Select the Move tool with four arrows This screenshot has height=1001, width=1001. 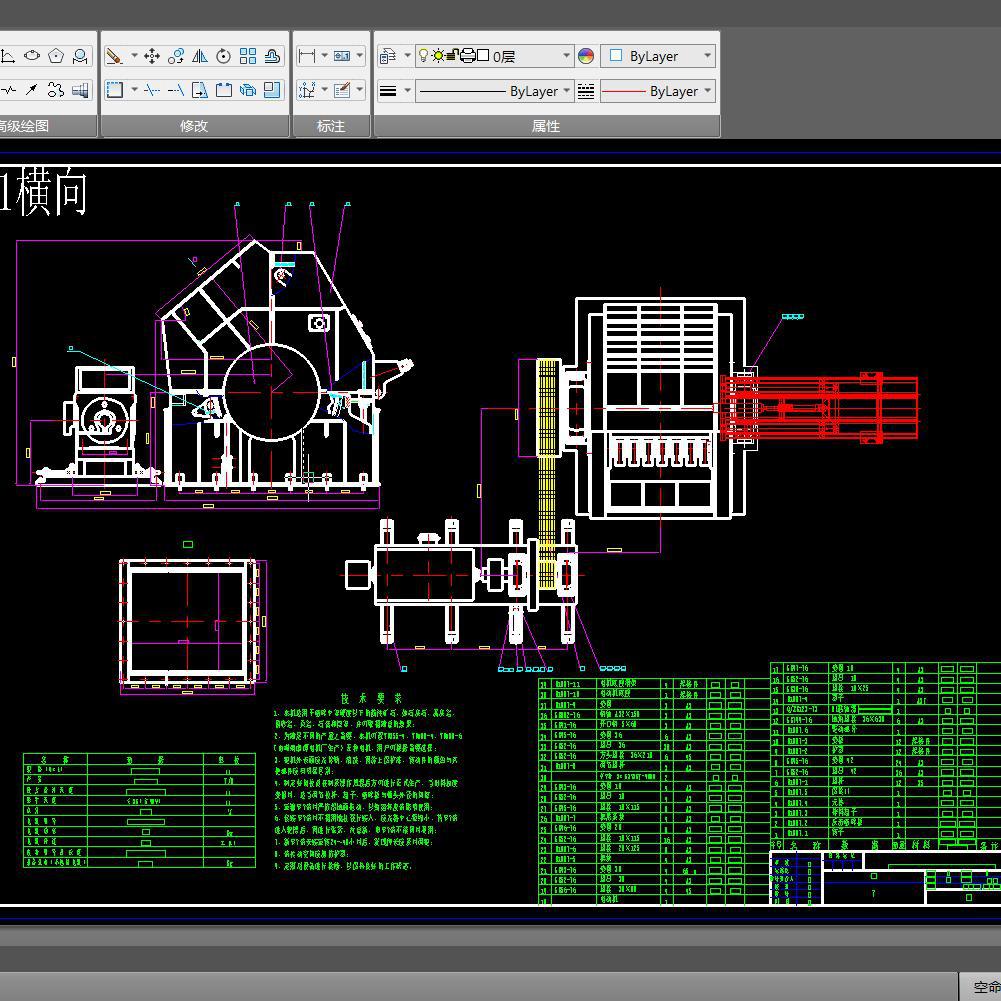click(x=152, y=56)
